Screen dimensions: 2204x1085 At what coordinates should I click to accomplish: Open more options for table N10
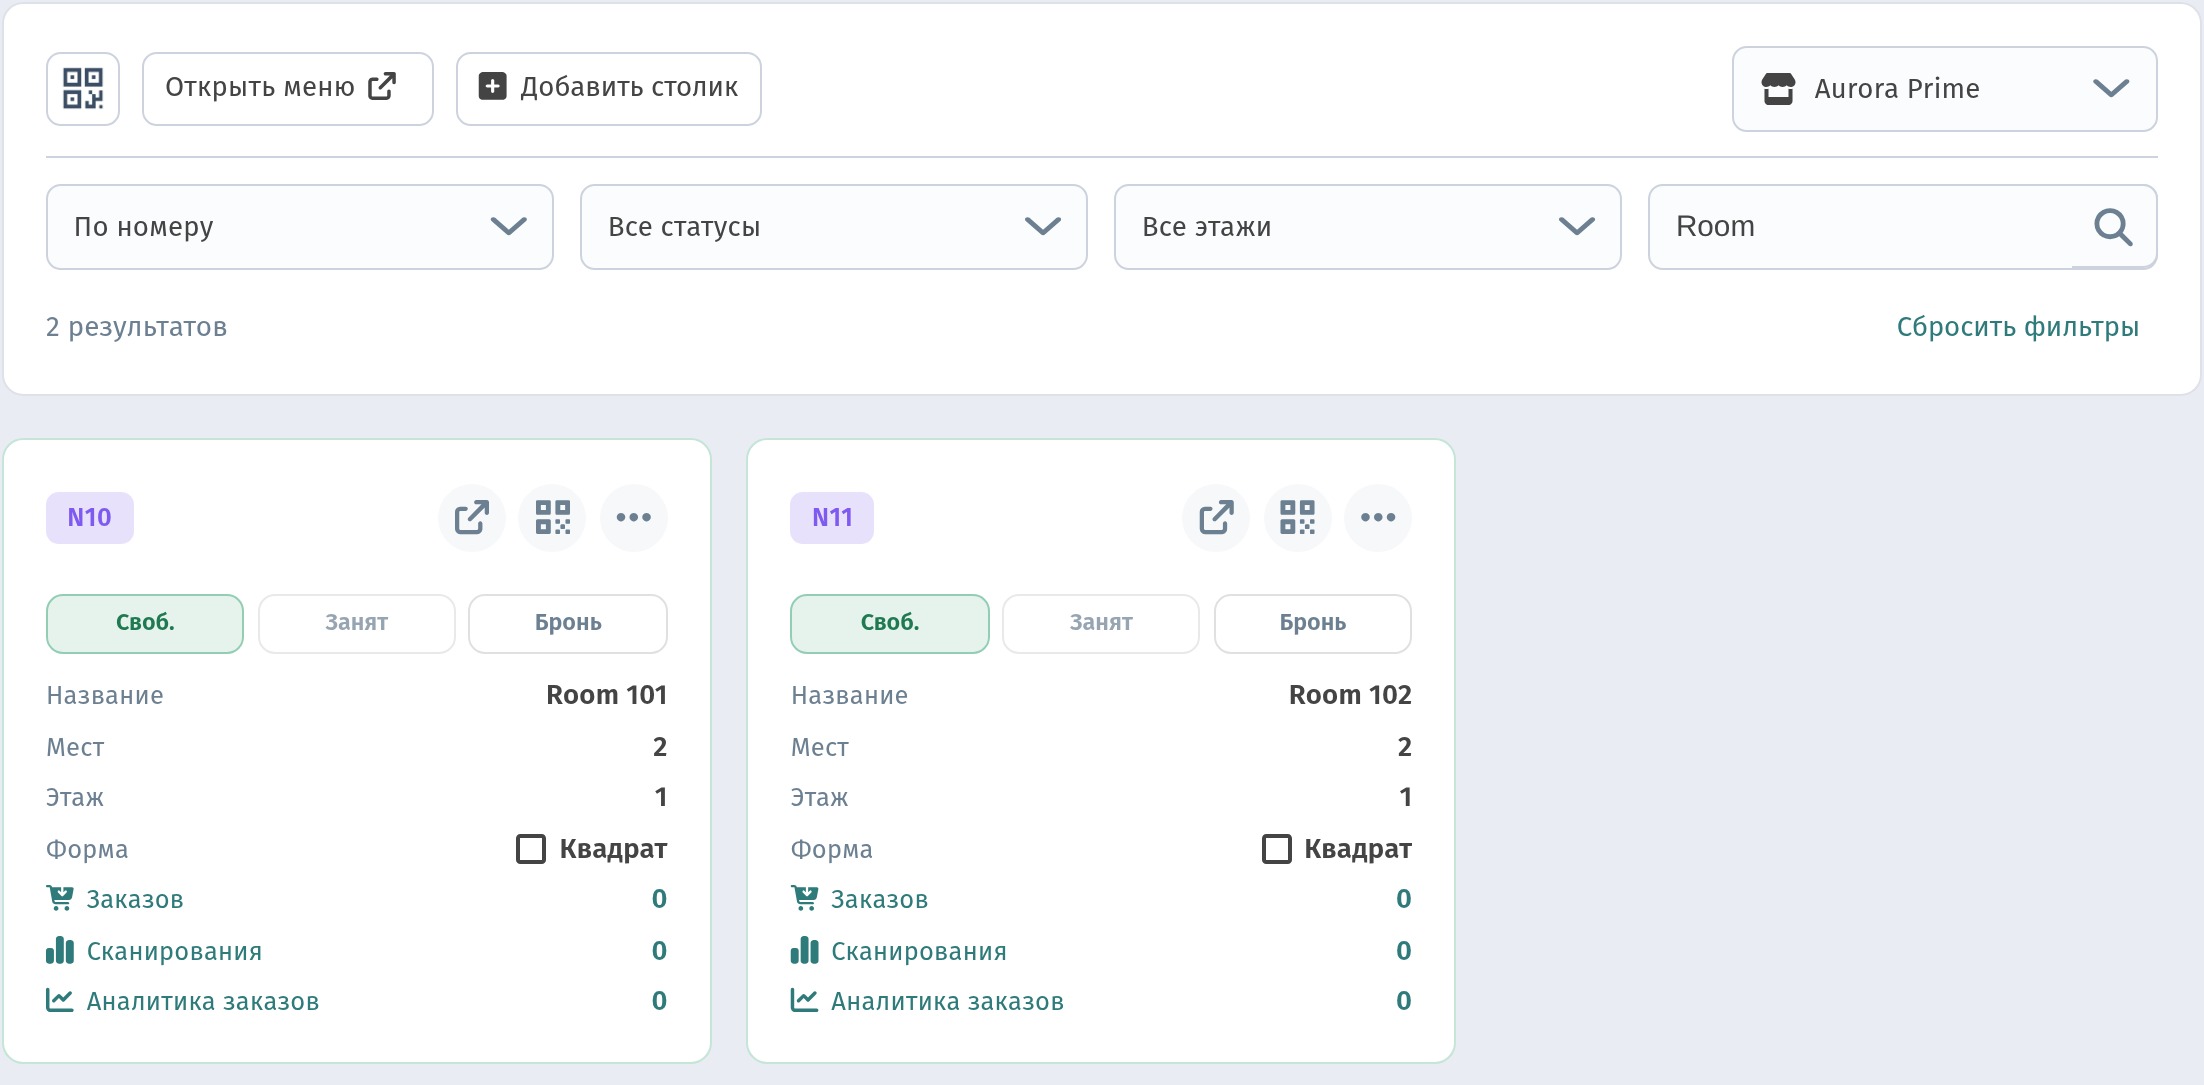(x=634, y=518)
